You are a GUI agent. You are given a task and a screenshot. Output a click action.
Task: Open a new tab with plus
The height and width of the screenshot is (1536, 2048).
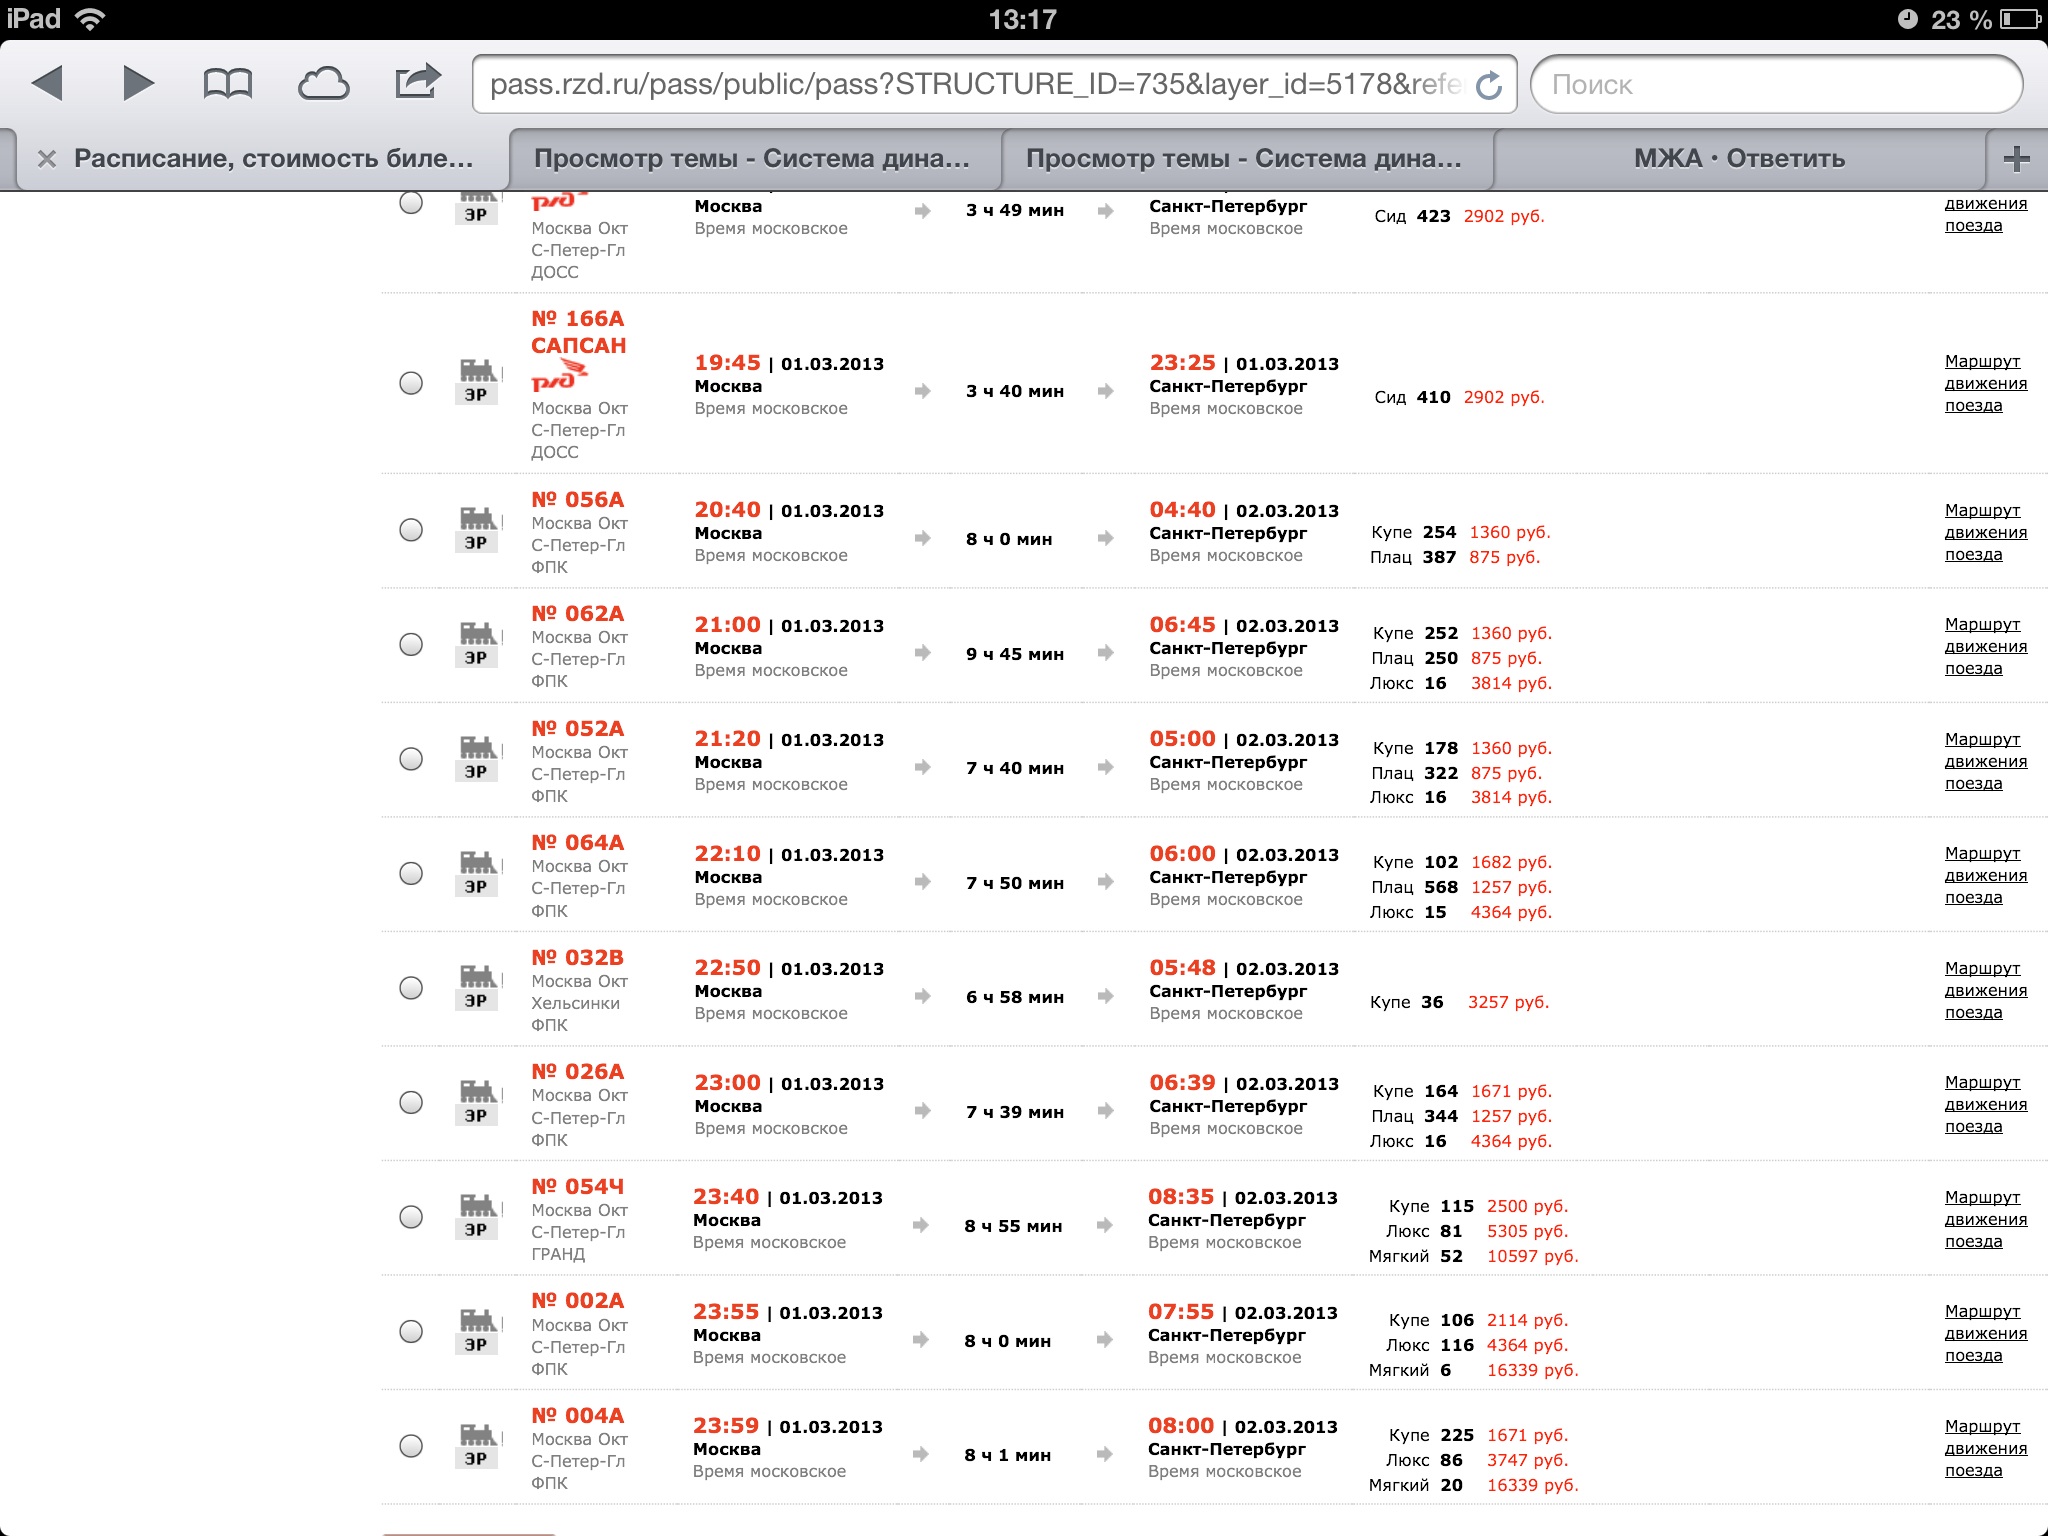(x=2016, y=158)
